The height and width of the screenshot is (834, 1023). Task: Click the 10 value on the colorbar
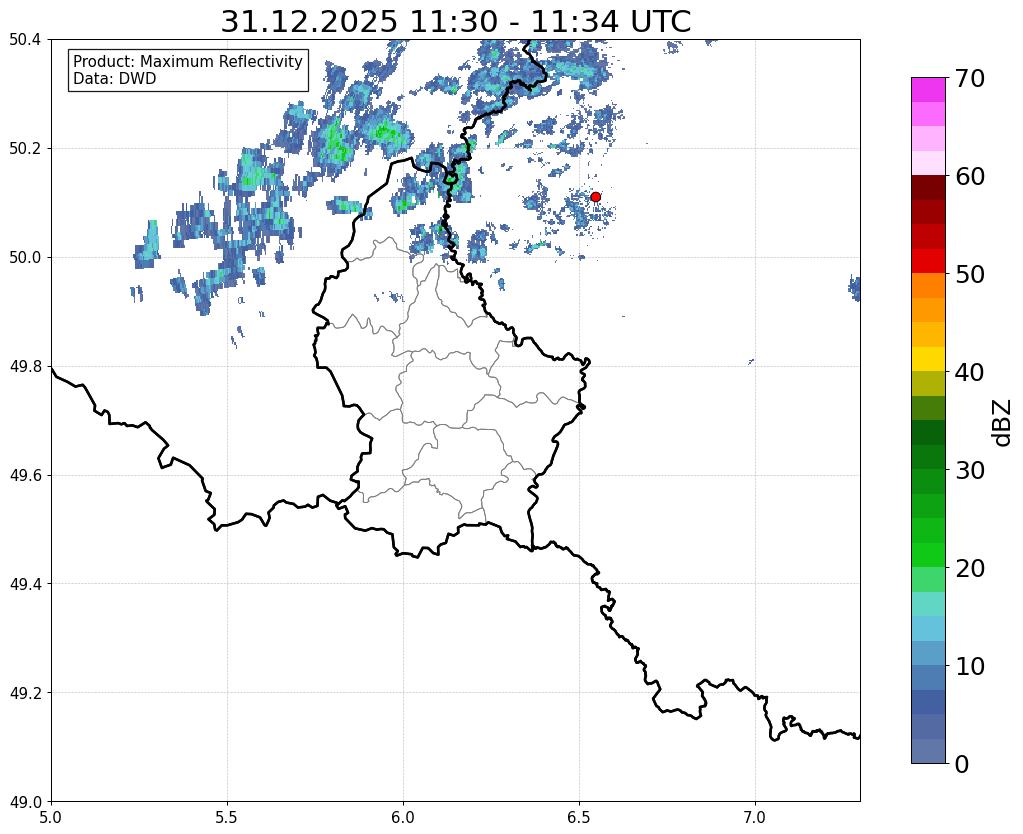[969, 666]
